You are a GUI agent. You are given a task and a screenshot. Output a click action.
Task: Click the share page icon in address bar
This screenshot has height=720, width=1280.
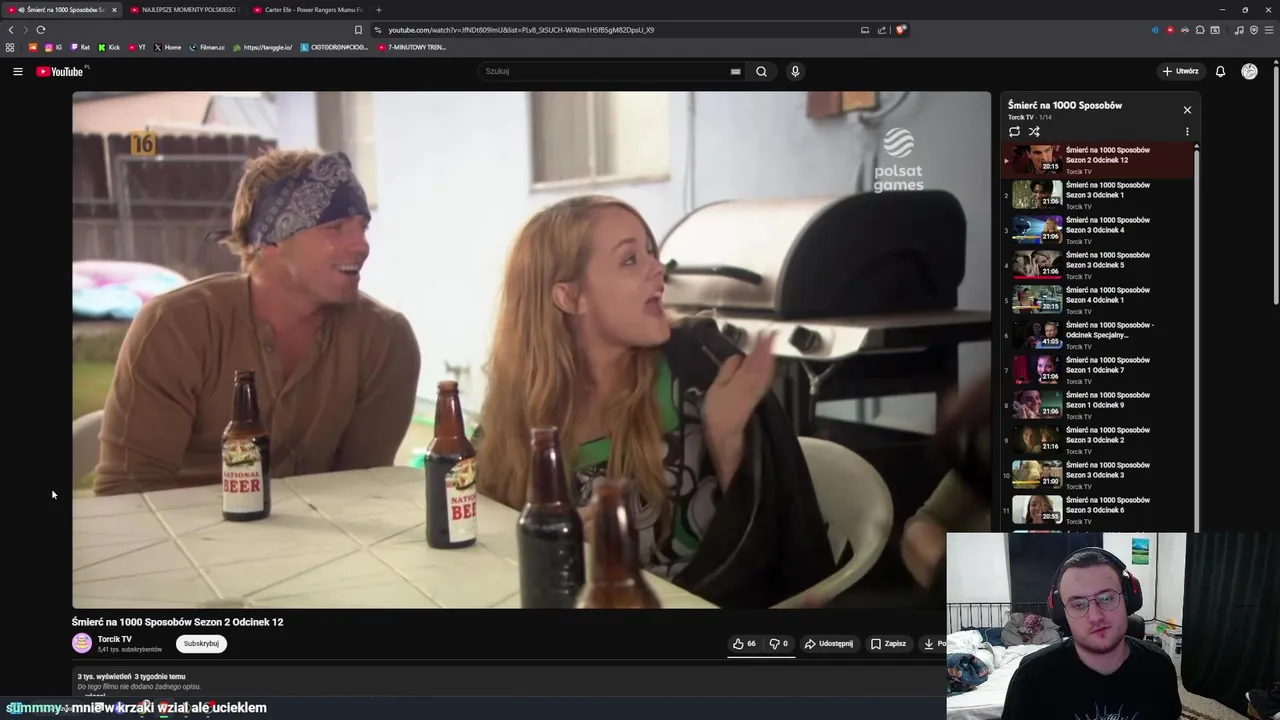click(882, 30)
